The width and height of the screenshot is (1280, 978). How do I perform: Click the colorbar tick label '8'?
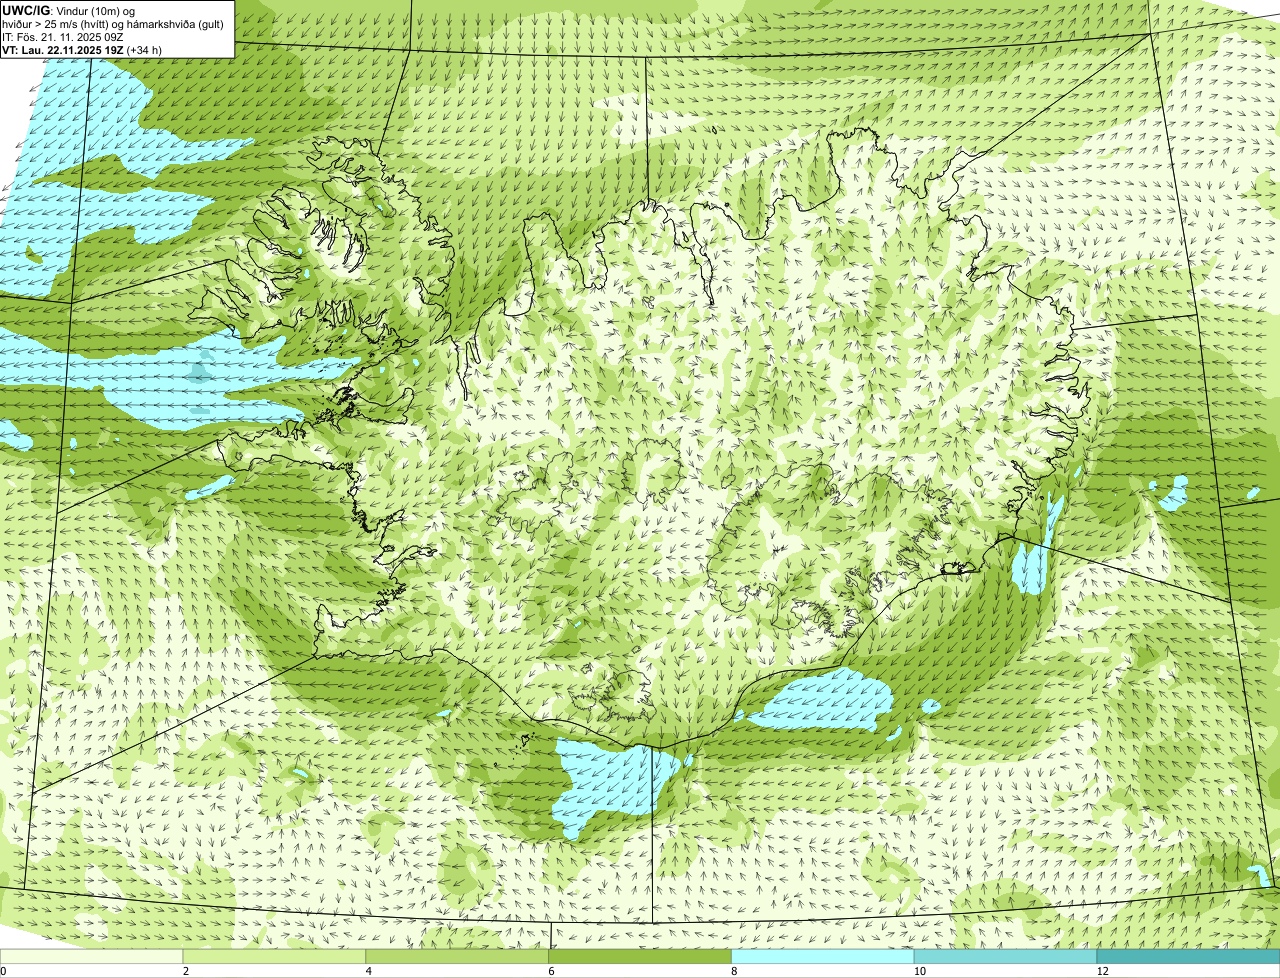[735, 971]
